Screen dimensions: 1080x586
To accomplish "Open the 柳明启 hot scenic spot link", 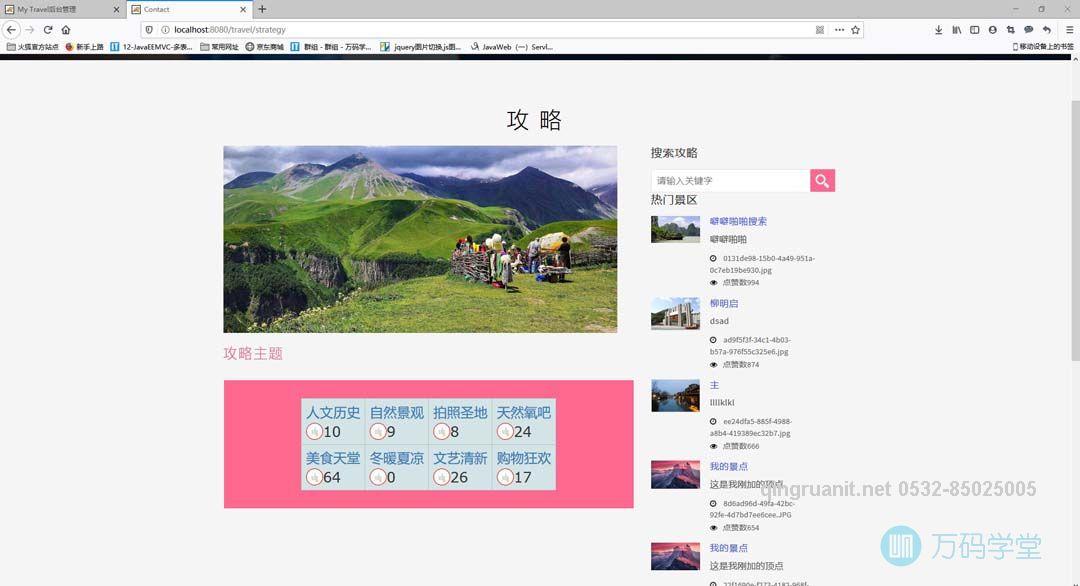I will (723, 303).
